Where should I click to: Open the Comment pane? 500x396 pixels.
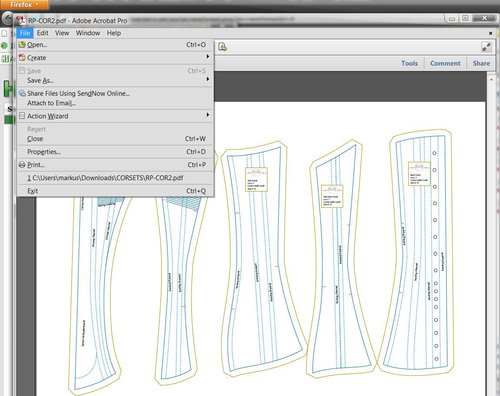pos(445,63)
